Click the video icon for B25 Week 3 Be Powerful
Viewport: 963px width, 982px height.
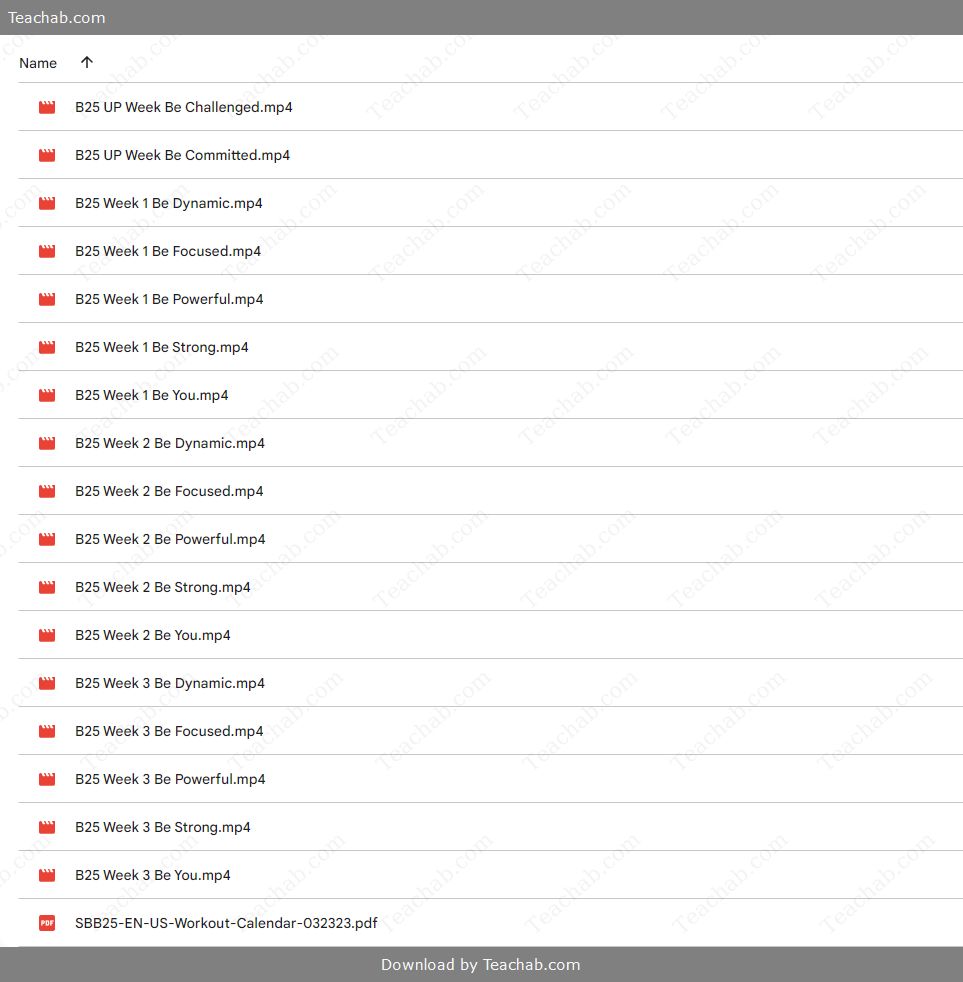pyautogui.click(x=47, y=779)
